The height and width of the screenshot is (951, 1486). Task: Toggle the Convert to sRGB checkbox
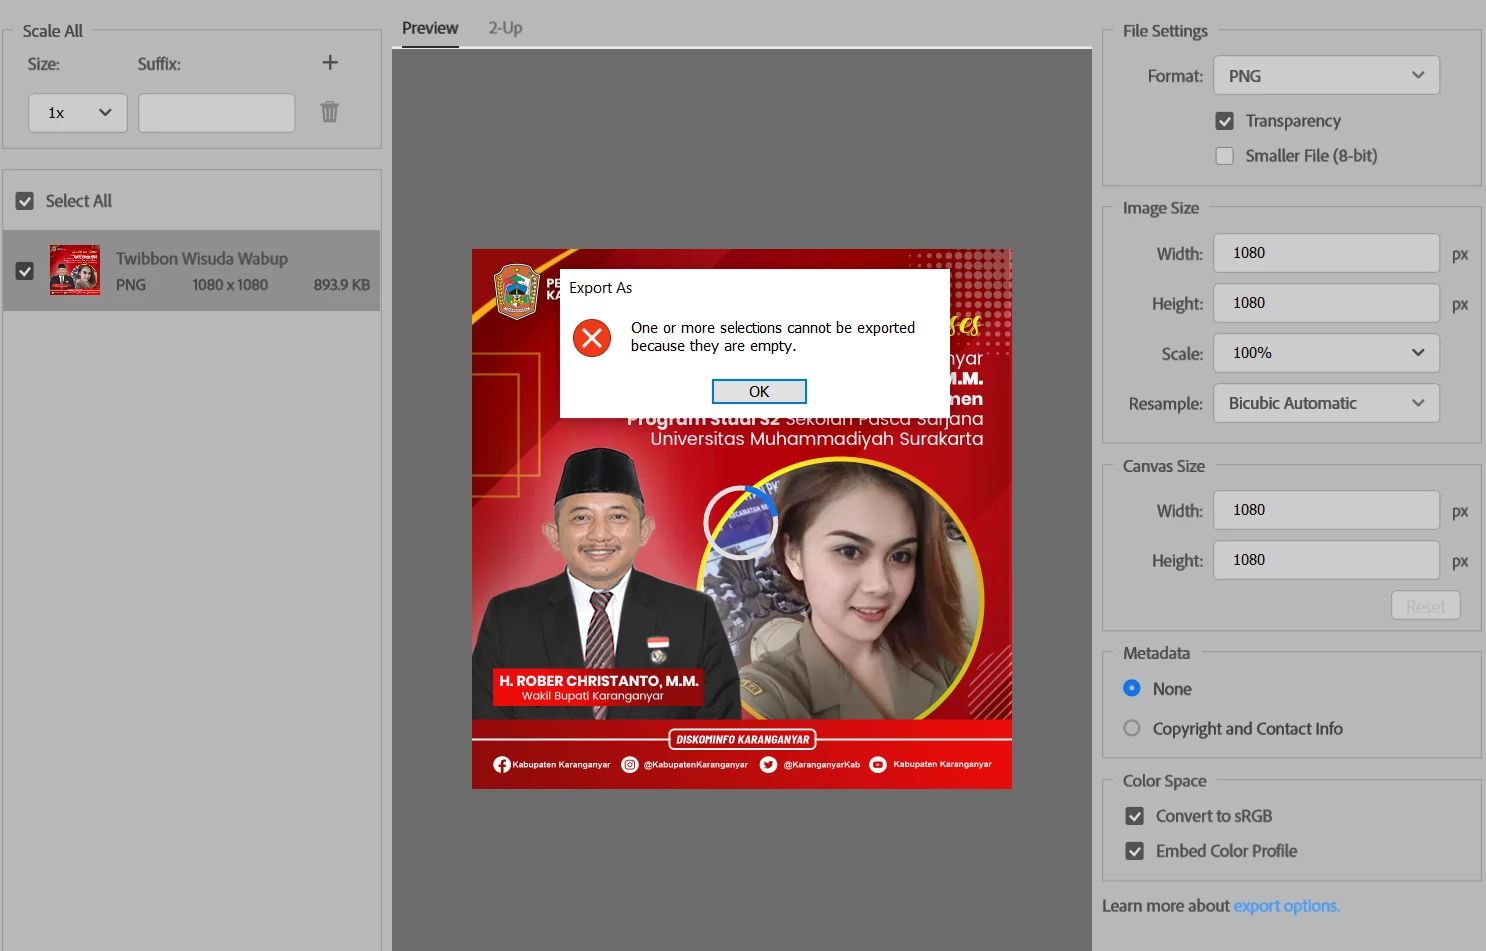1134,816
